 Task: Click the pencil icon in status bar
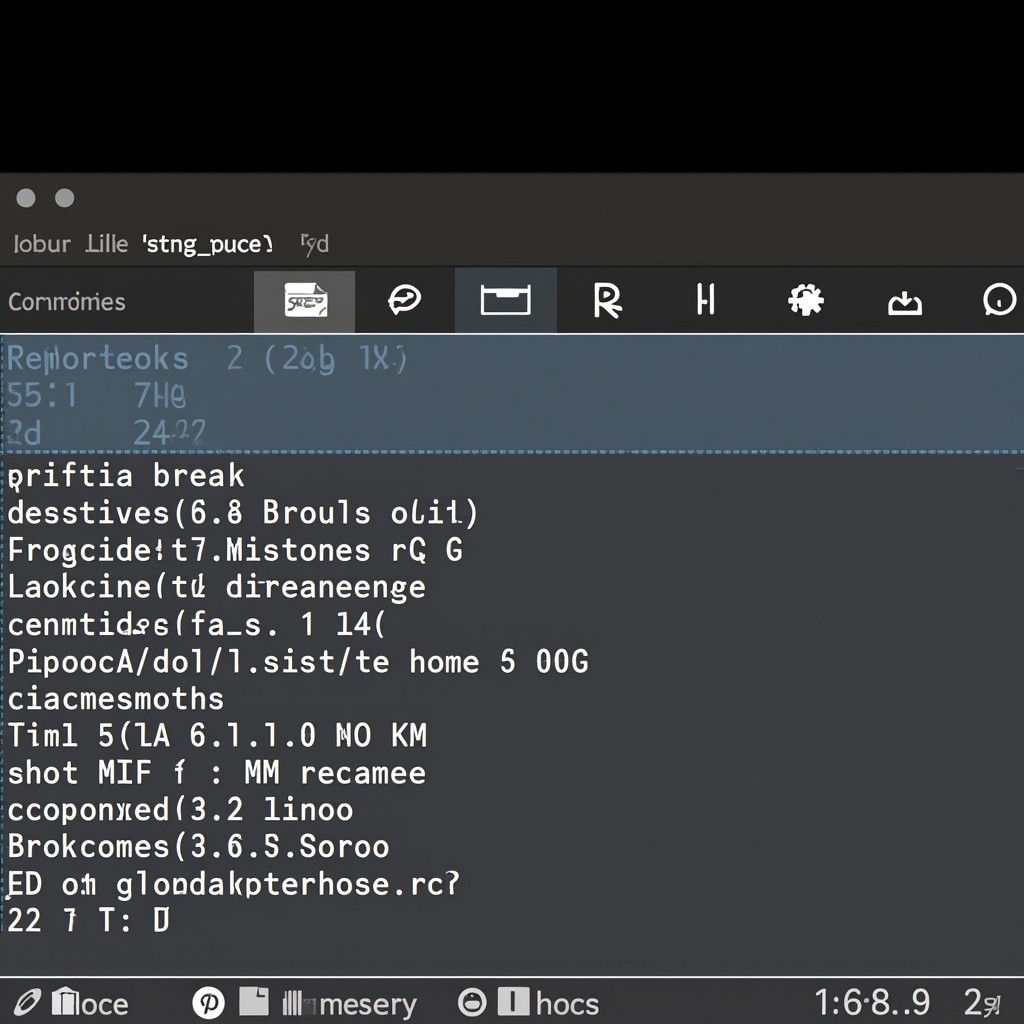(27, 1003)
